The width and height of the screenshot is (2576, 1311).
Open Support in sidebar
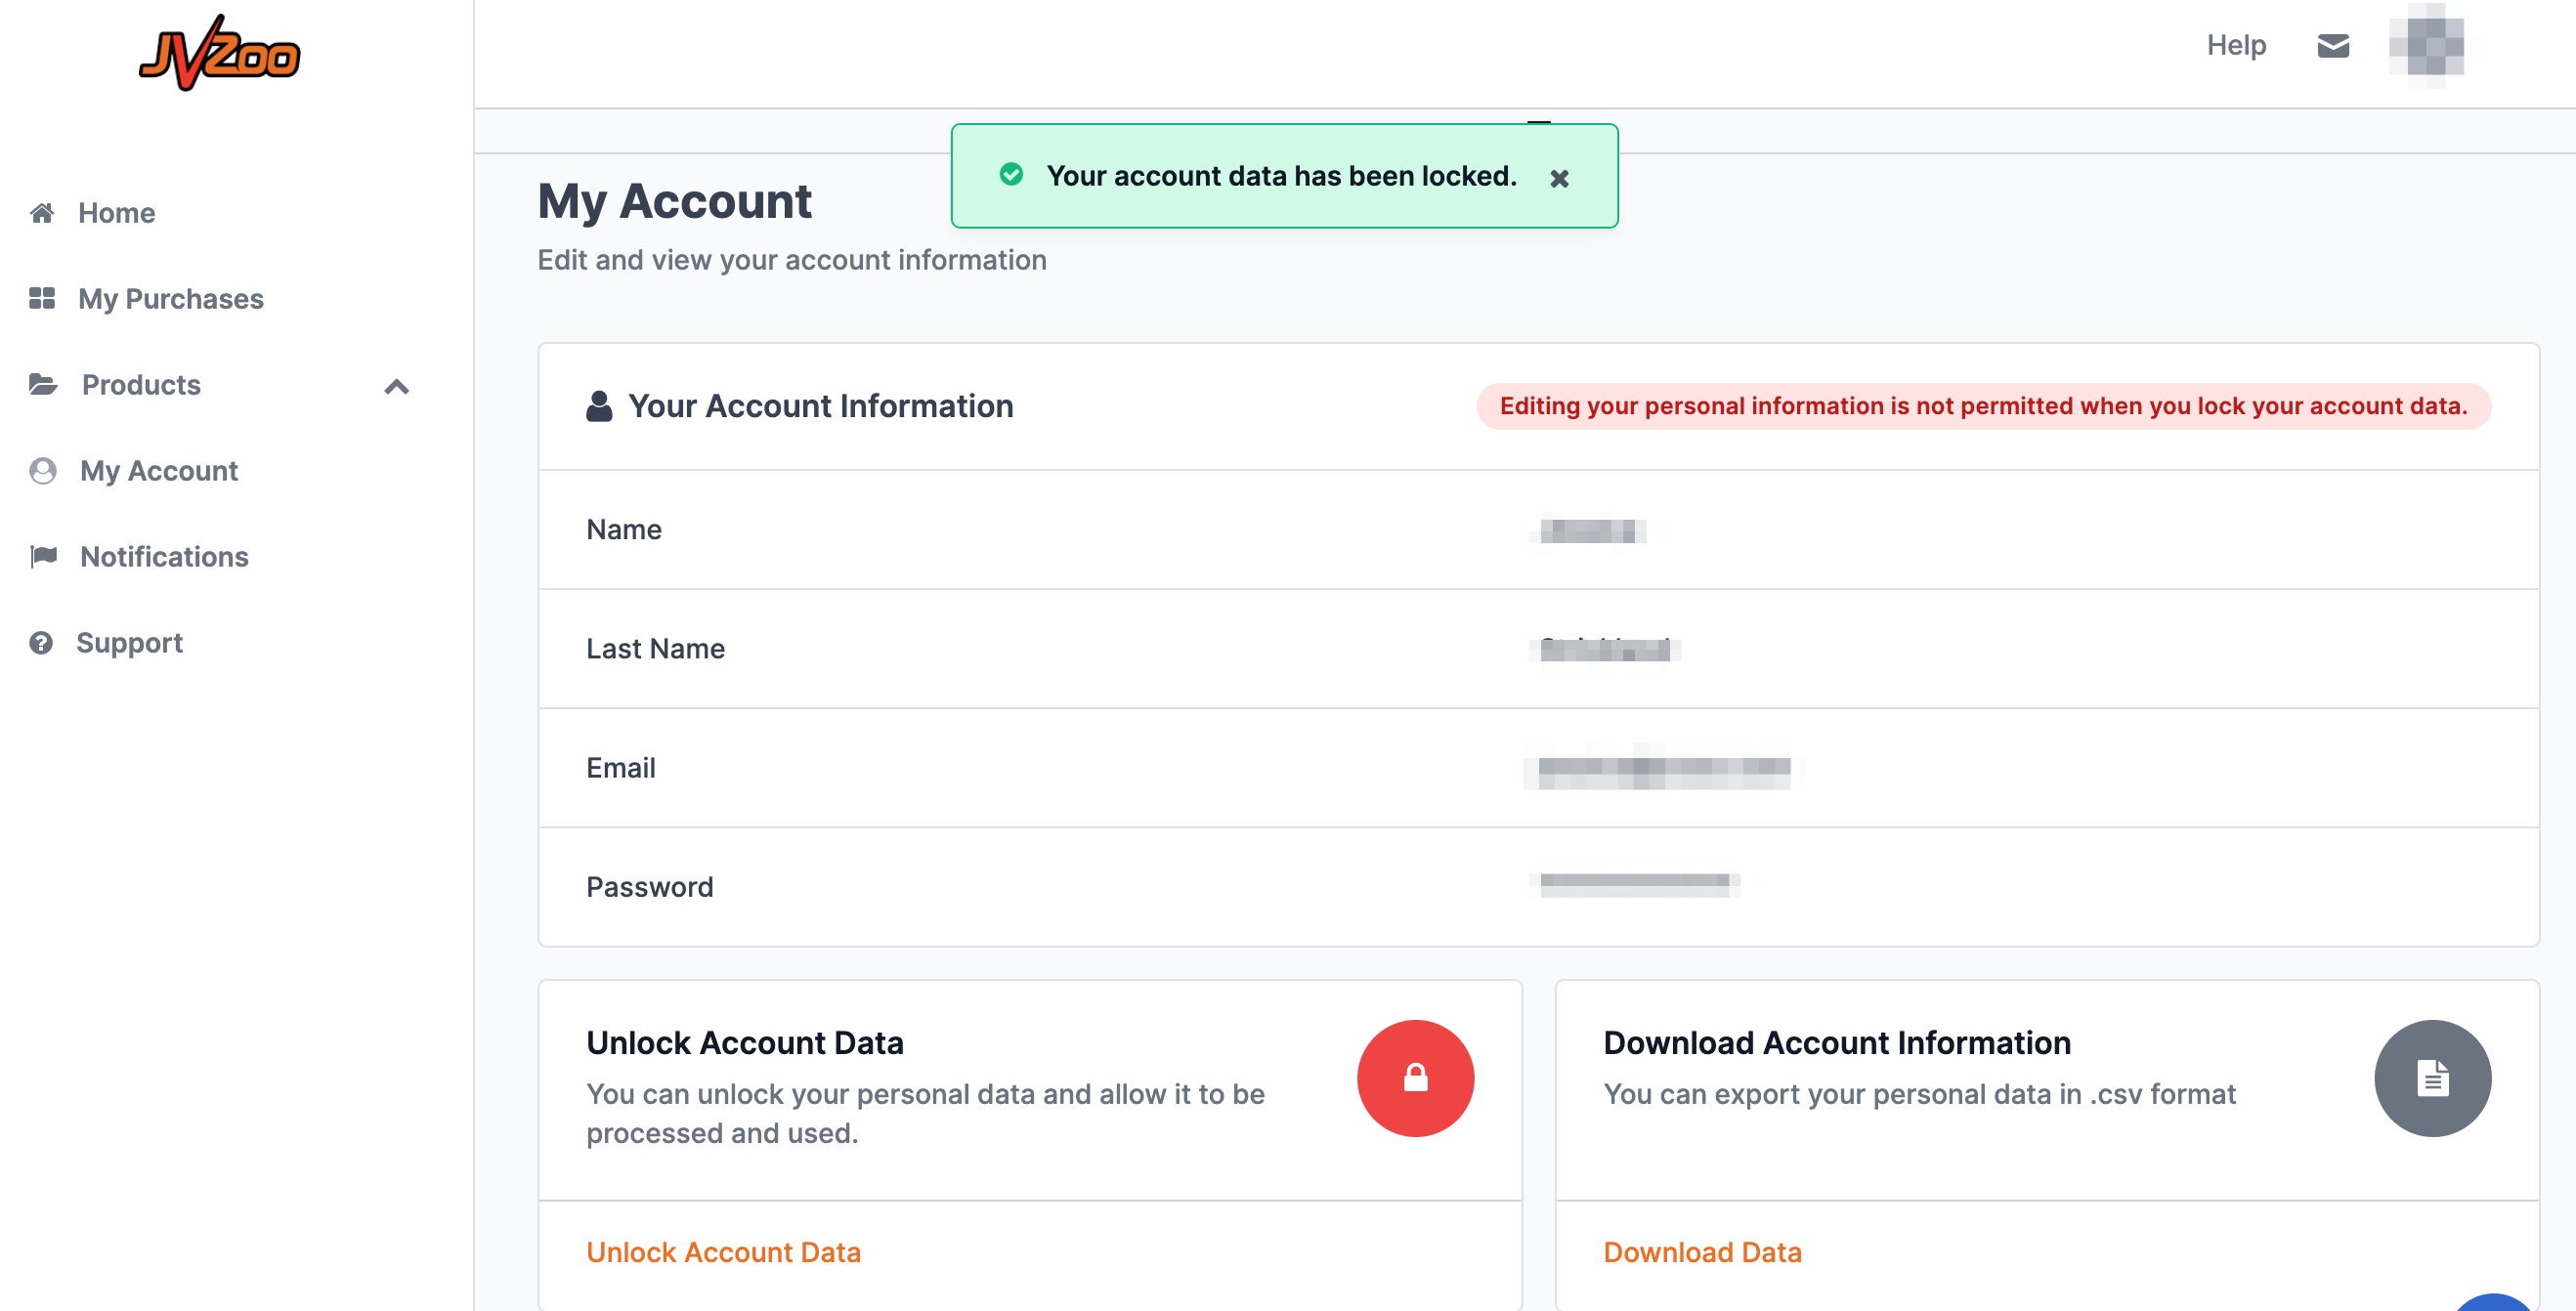coord(129,643)
